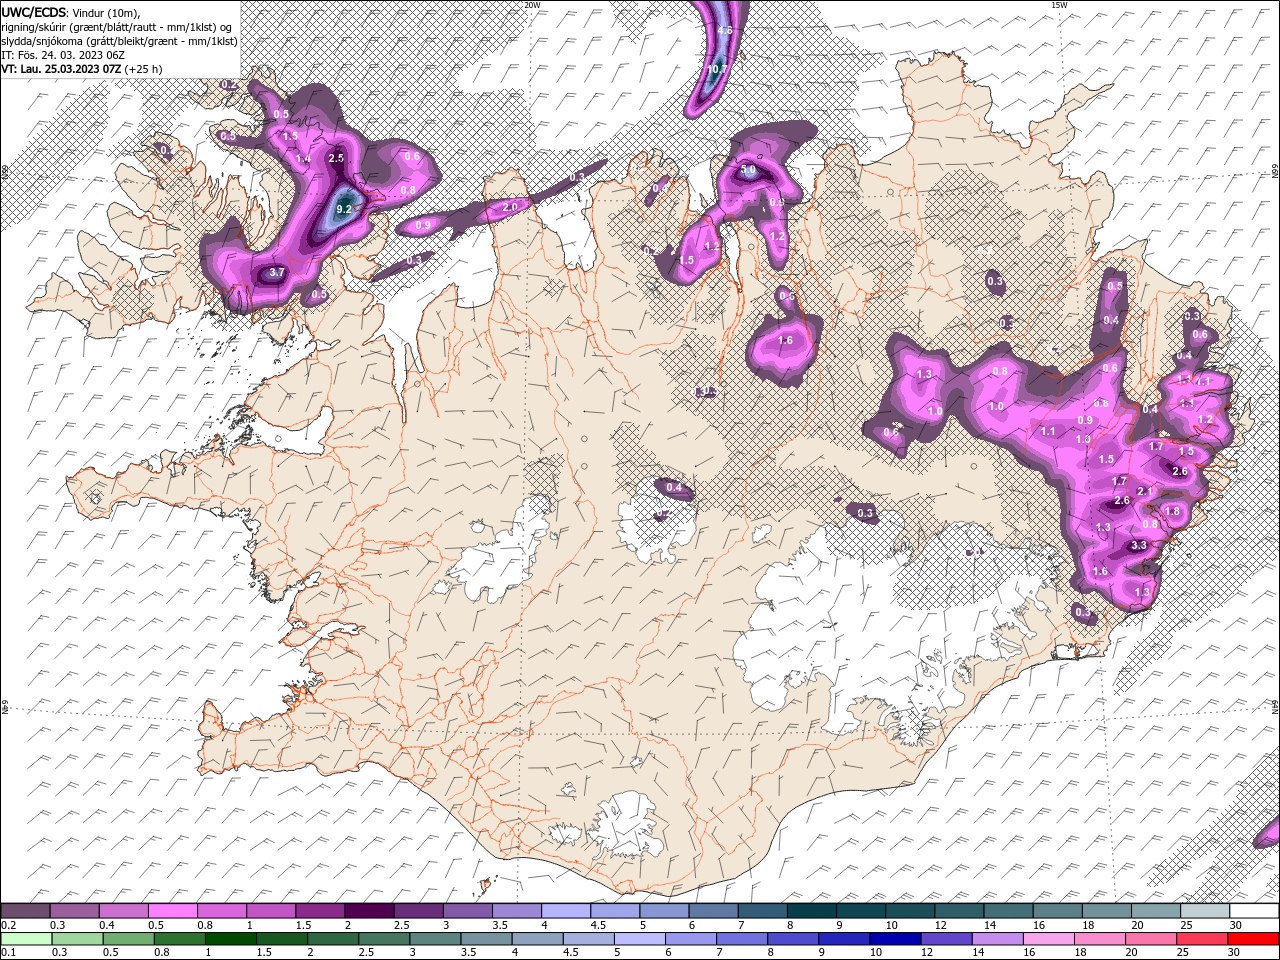
Task: Click the 2.1 snowfall value in the east
Action: [1145, 492]
